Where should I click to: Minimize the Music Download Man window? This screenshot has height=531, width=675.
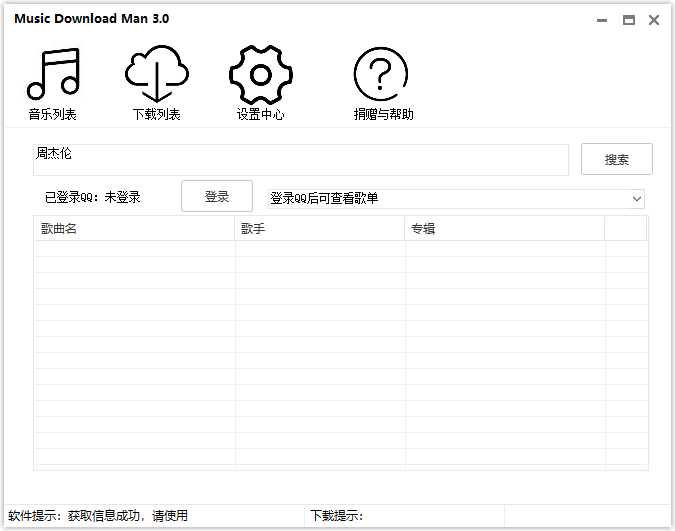click(602, 20)
